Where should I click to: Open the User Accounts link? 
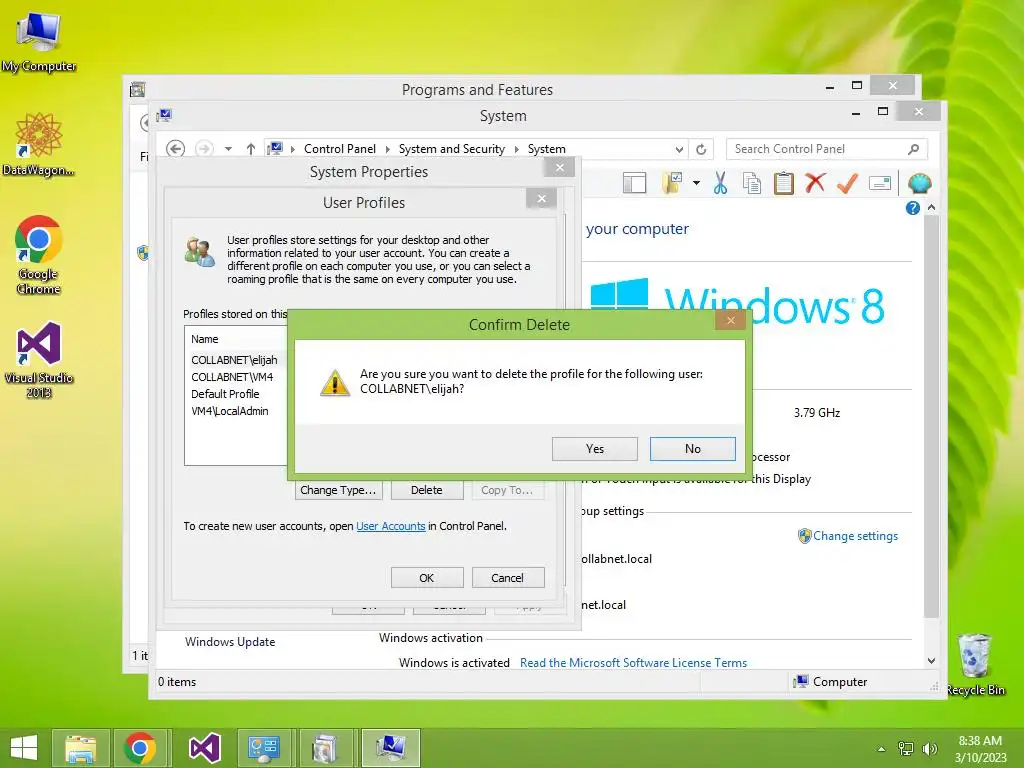[391, 526]
